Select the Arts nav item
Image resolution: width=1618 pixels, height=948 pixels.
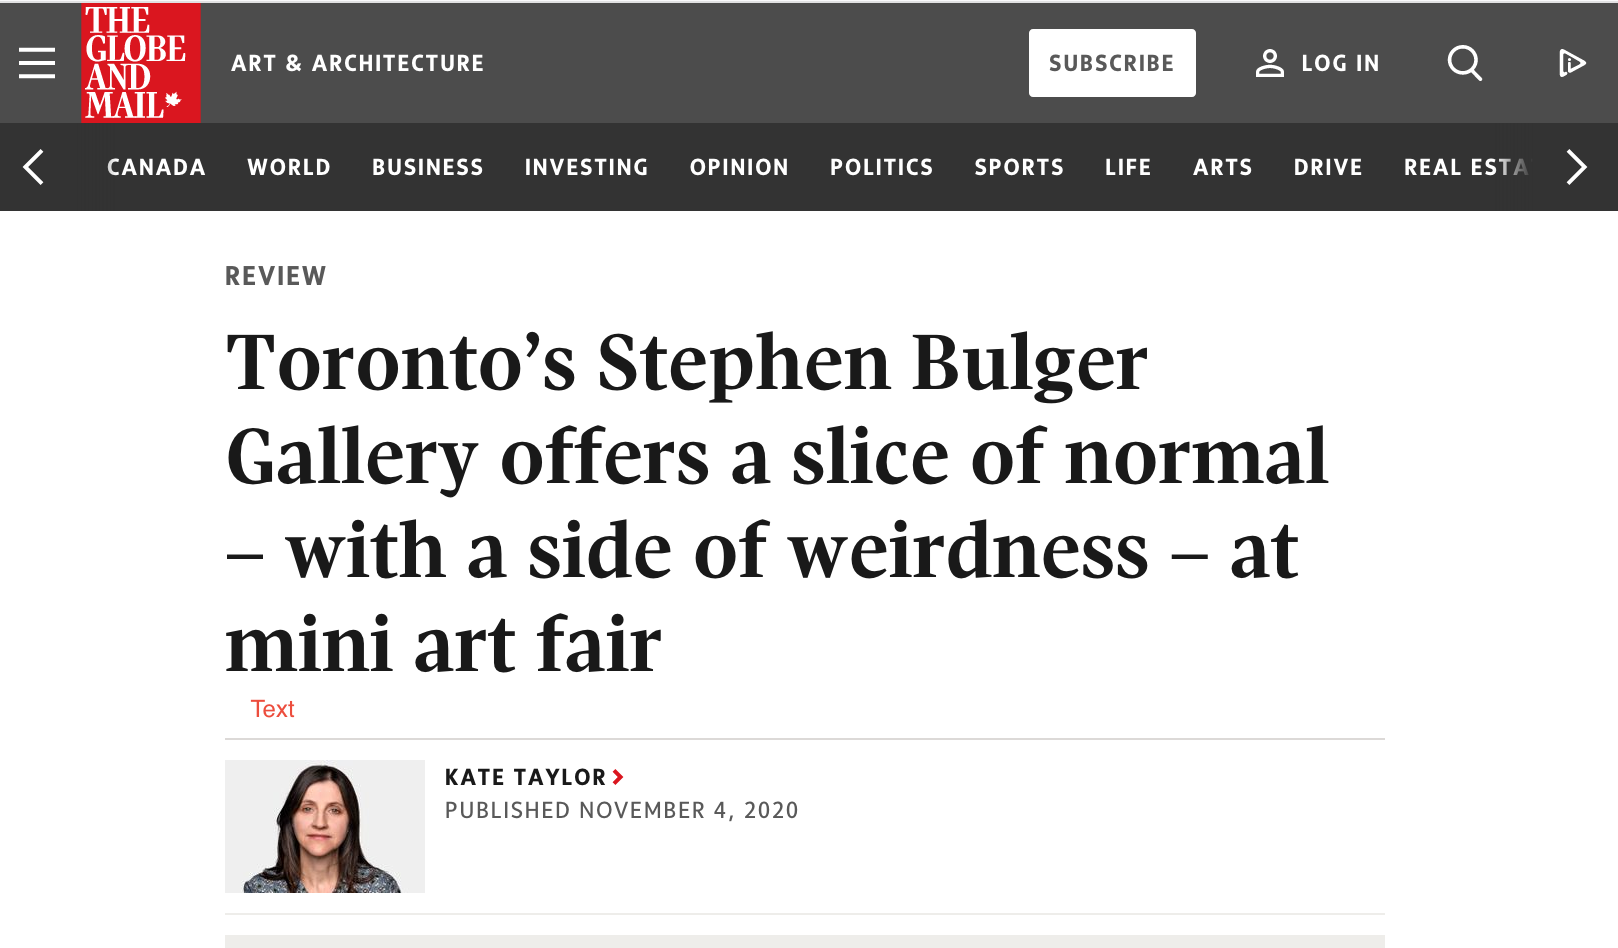point(1222,167)
